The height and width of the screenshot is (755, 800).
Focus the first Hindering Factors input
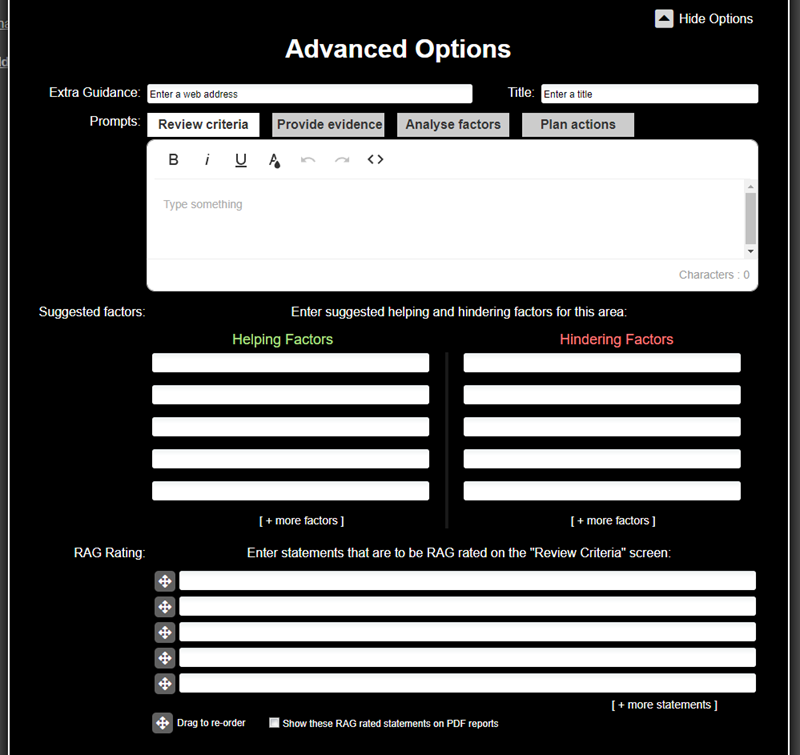tap(602, 363)
